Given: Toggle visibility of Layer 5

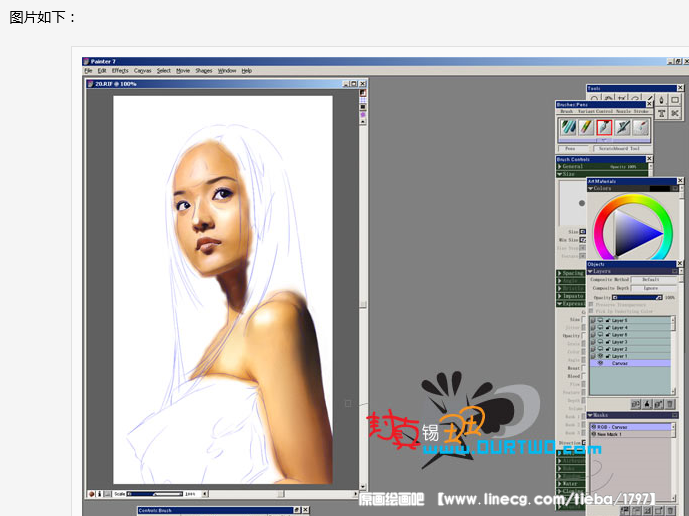Looking at the screenshot, I should (x=600, y=320).
